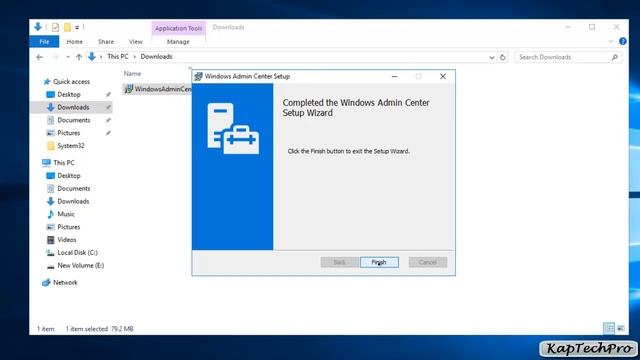Click Downloads in the address path
The width and height of the screenshot is (640, 360).
(156, 57)
